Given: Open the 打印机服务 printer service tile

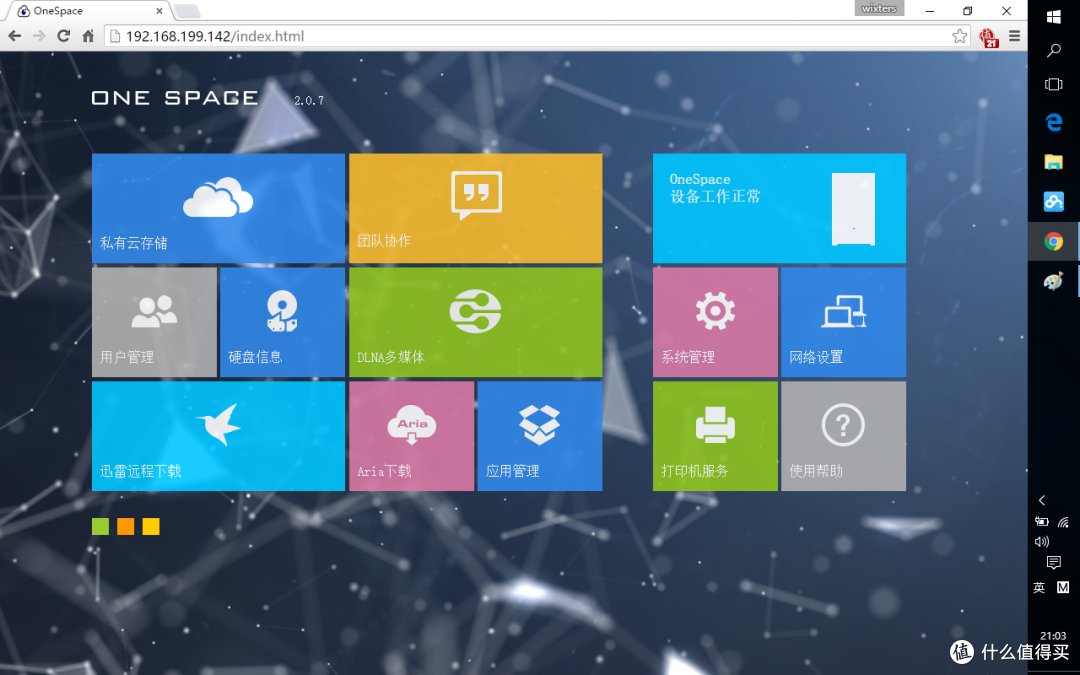Looking at the screenshot, I should coord(715,436).
